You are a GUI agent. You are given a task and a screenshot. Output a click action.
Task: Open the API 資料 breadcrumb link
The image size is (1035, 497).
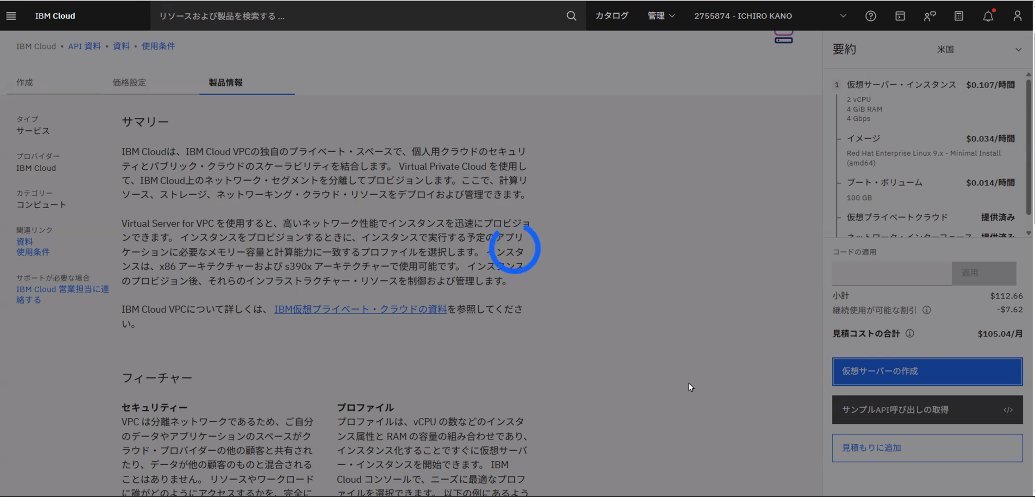click(x=84, y=46)
